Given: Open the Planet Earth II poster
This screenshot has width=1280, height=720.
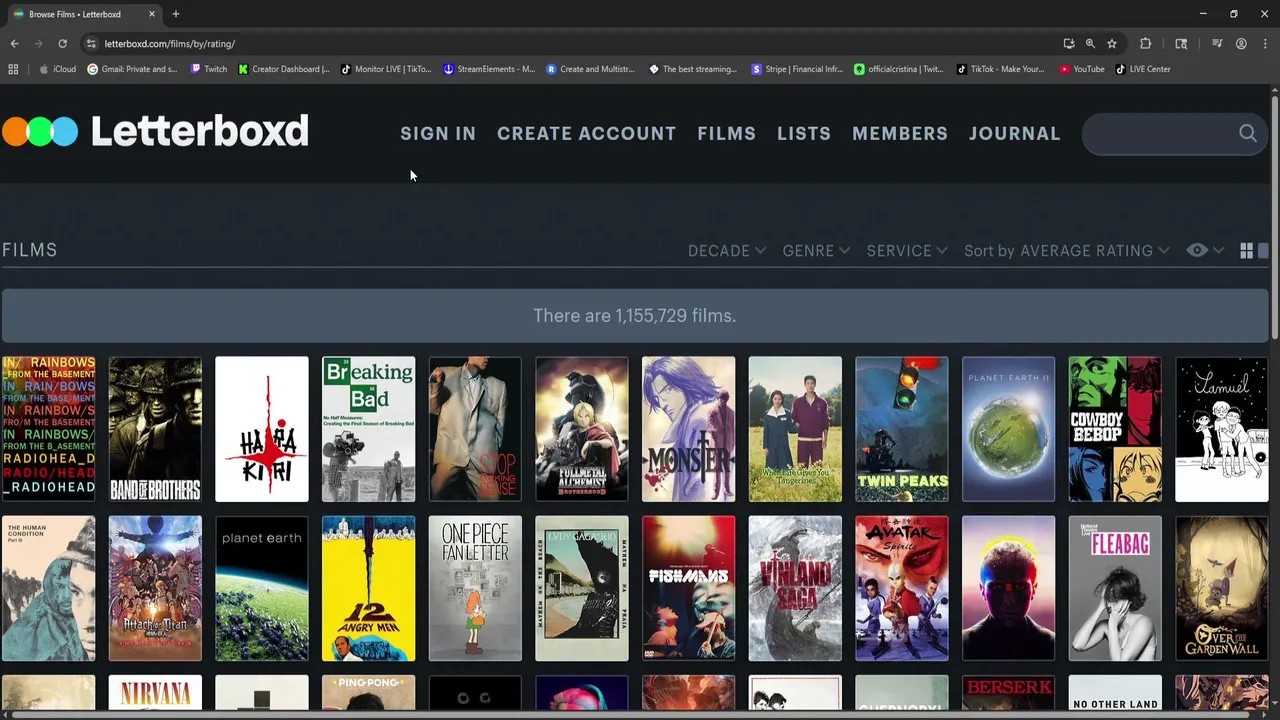Looking at the screenshot, I should (x=1008, y=429).
